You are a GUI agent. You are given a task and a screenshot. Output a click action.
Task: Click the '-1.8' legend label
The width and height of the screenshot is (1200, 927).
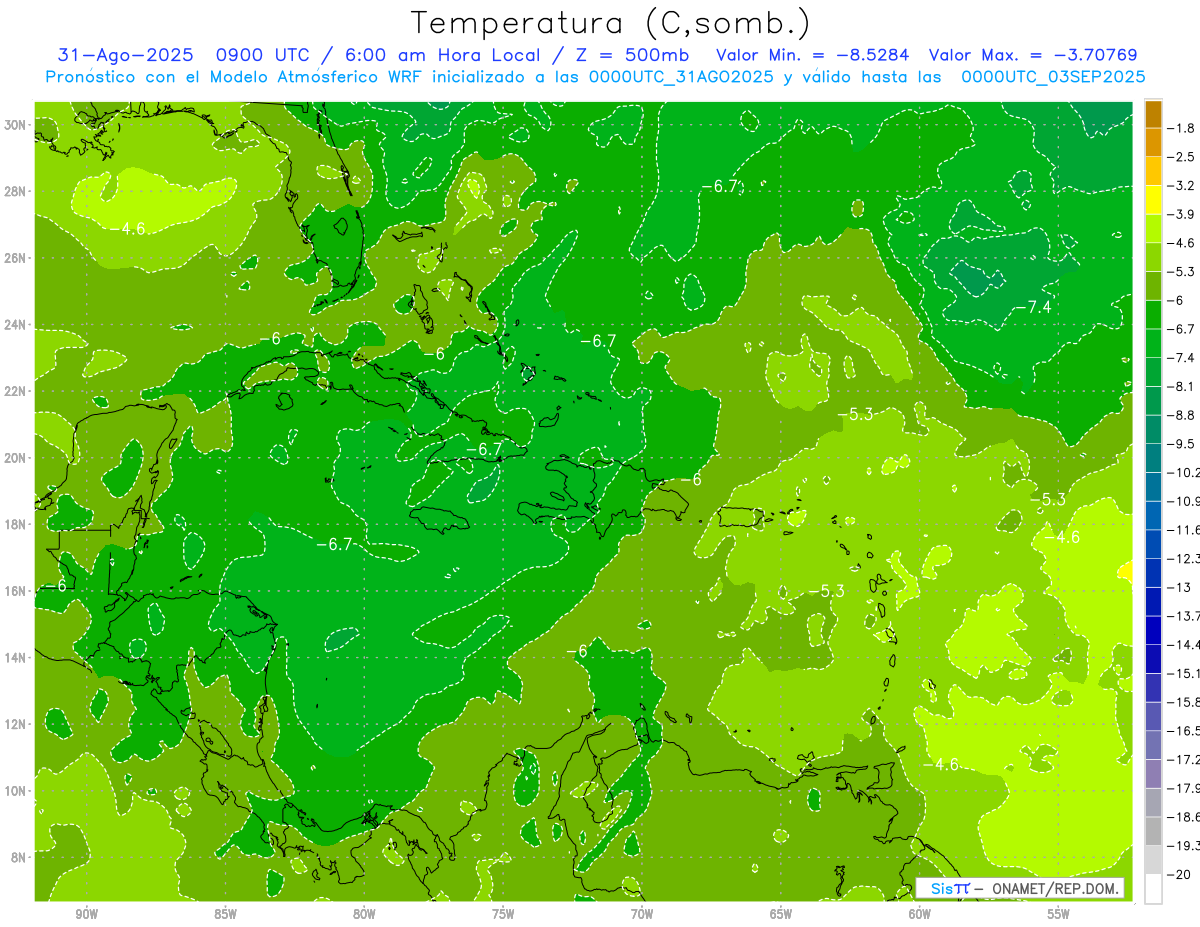tap(1182, 128)
